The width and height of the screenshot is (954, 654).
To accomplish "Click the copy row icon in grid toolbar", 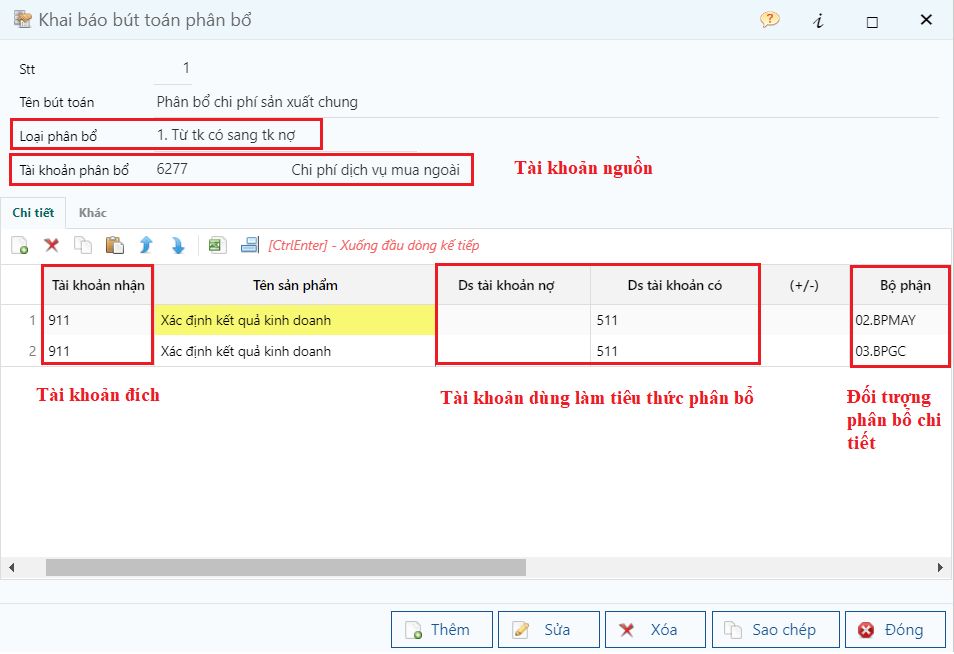I will click(x=83, y=245).
